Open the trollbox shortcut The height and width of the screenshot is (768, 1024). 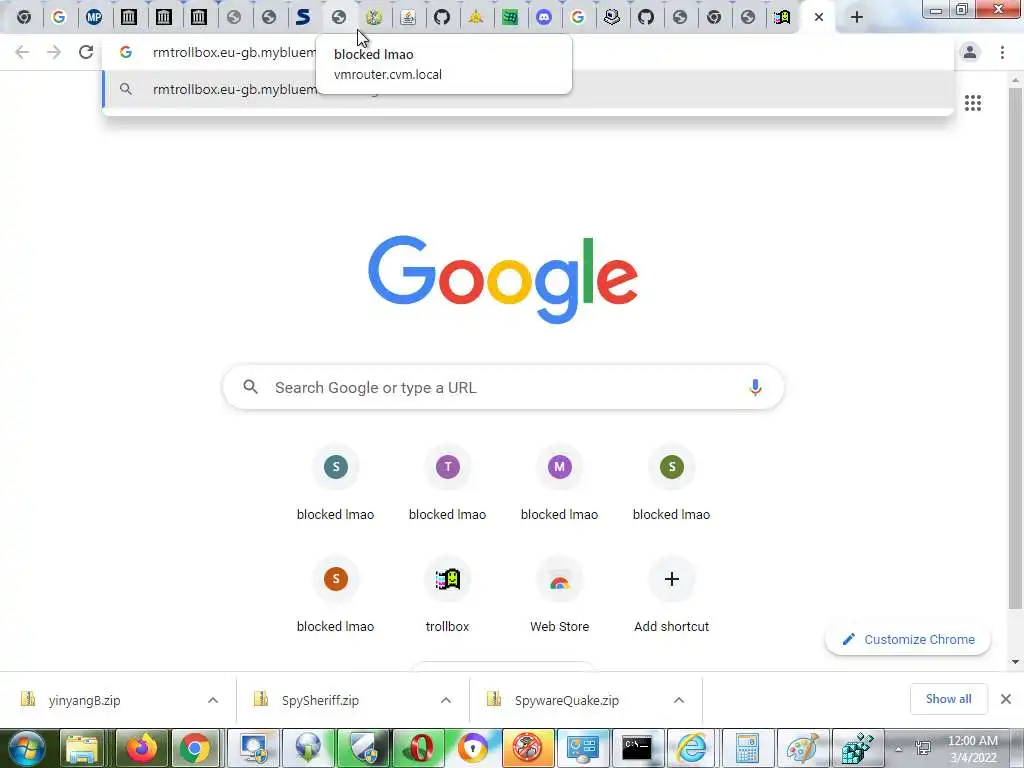click(x=447, y=595)
